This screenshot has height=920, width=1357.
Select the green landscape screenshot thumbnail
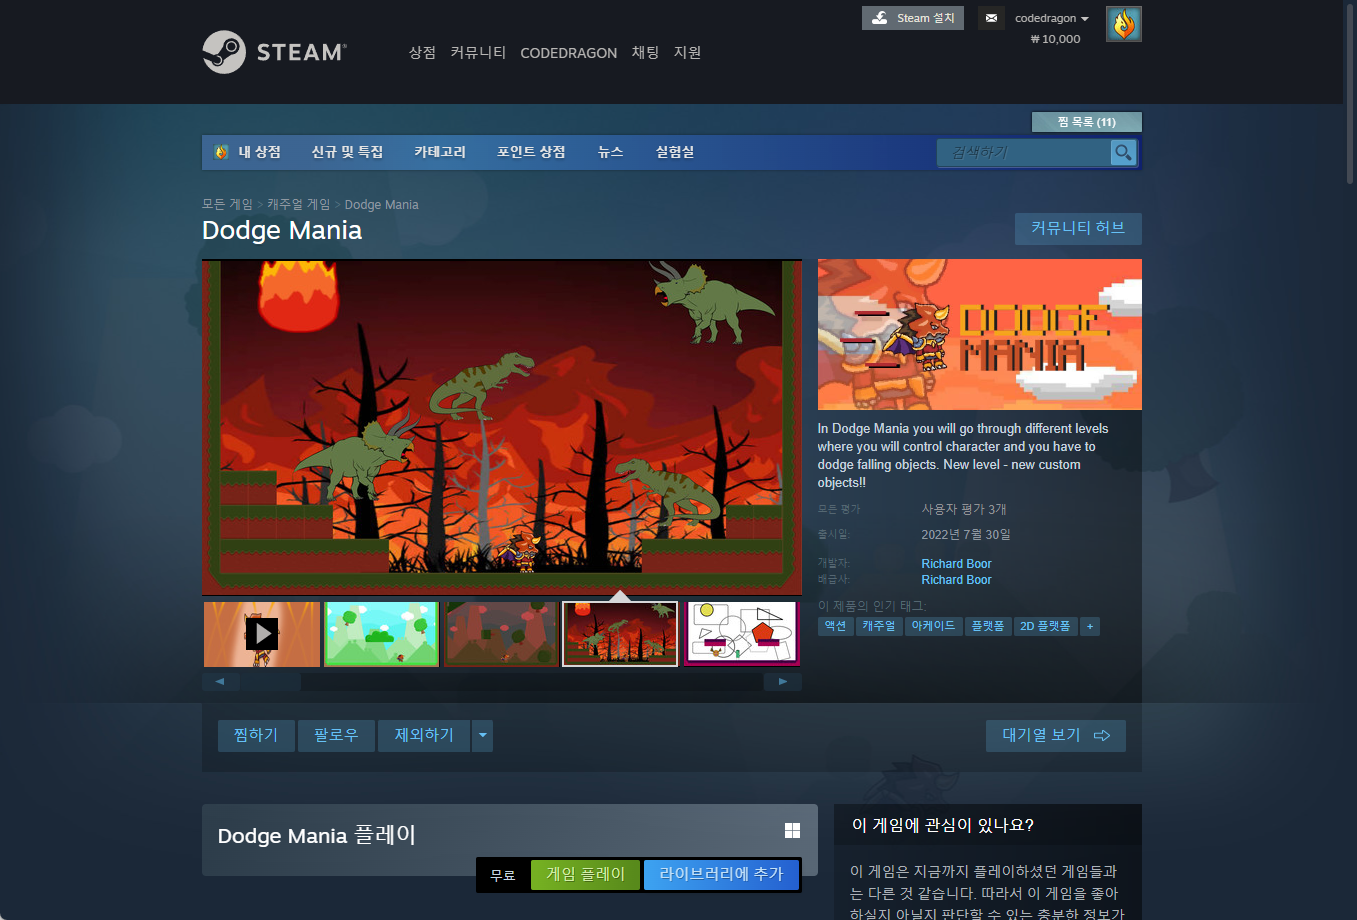tap(382, 634)
